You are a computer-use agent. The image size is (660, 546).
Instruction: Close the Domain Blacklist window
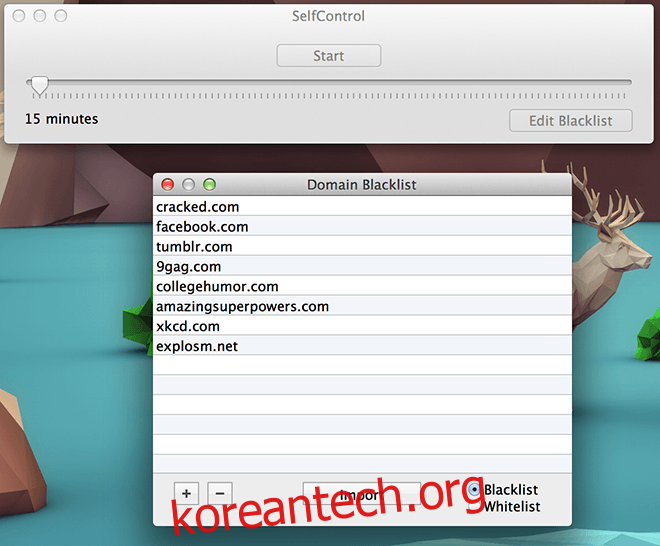pyautogui.click(x=168, y=184)
